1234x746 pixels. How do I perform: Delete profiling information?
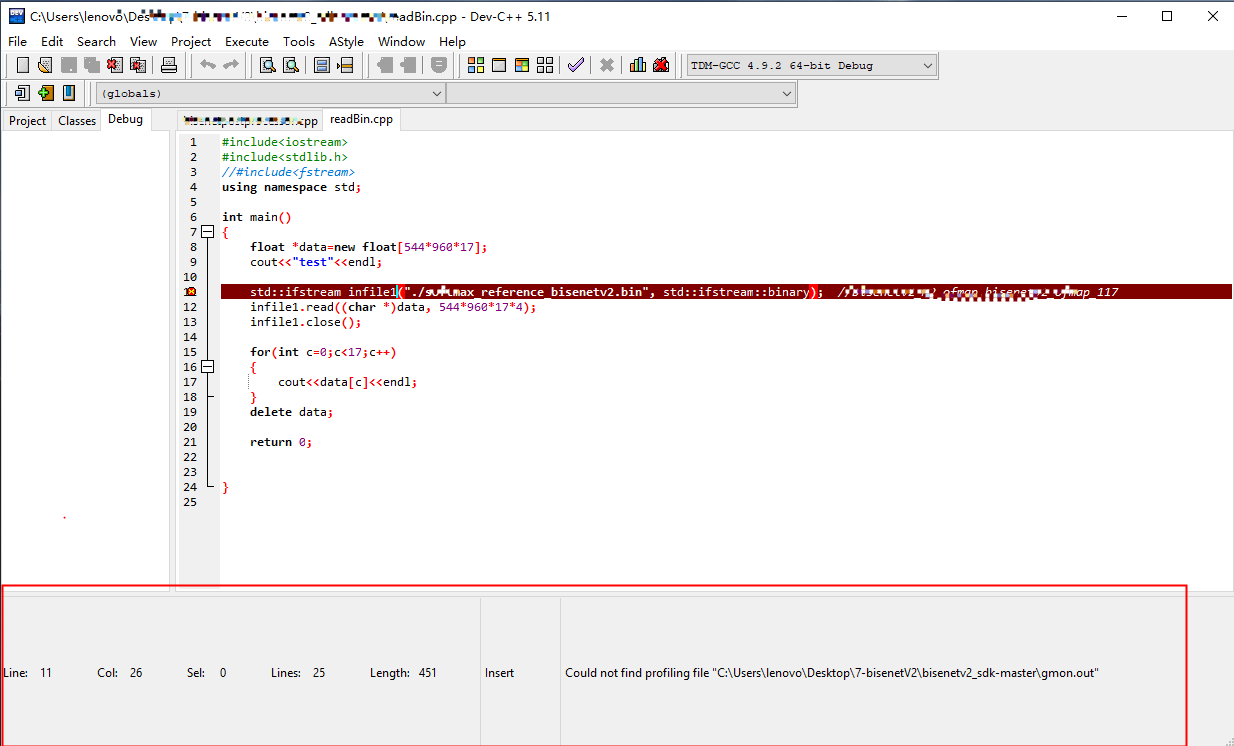660,64
